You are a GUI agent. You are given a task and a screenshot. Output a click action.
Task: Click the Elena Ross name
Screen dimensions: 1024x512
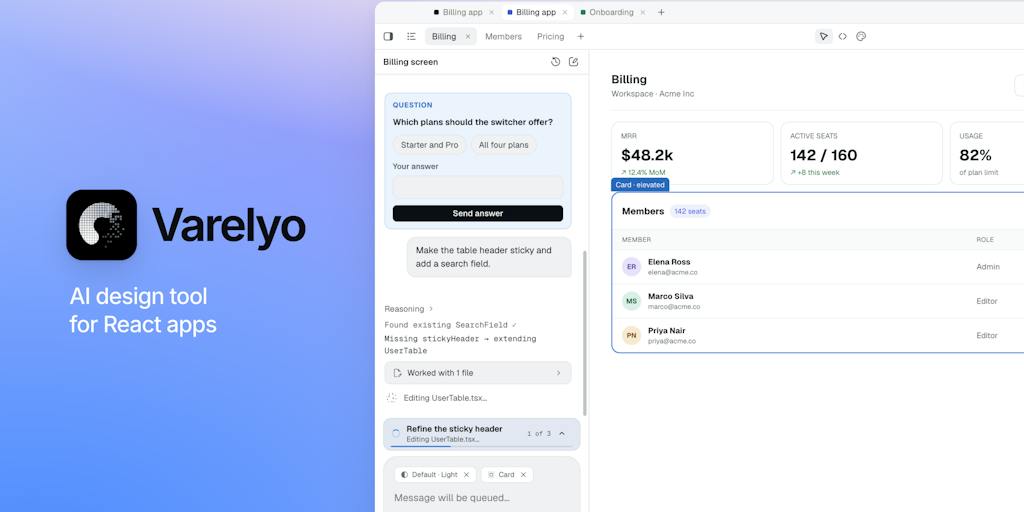pos(669,262)
